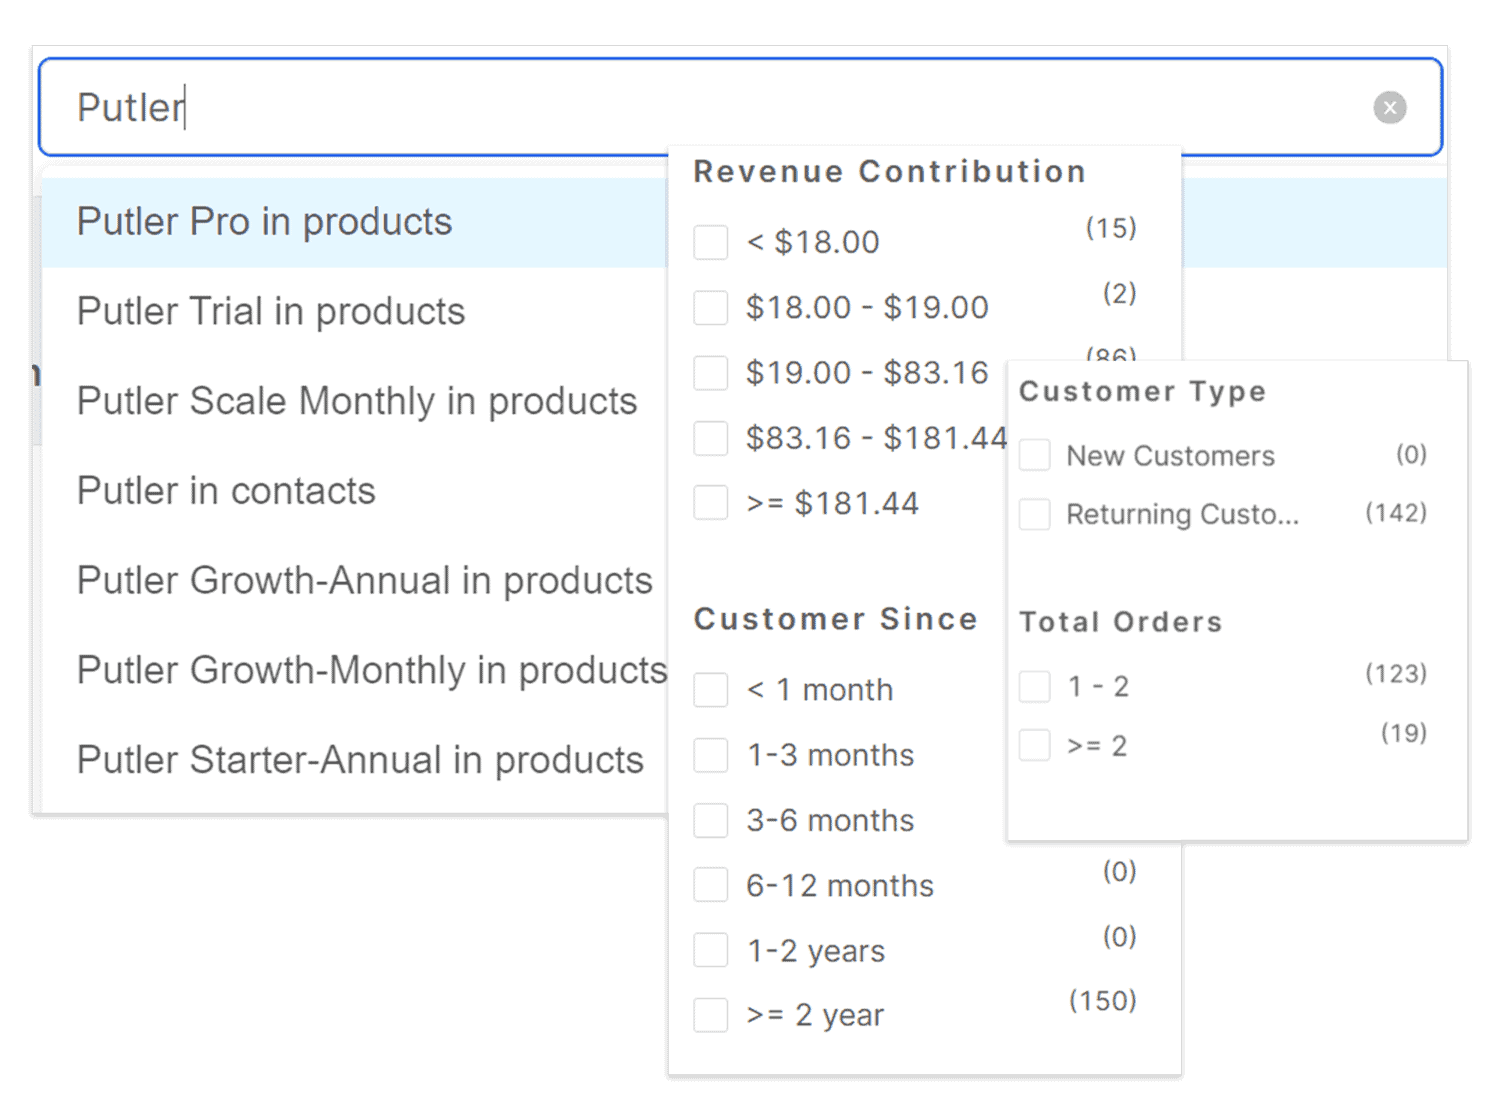Tick the 1 - 2 total orders checkbox
Screen dimensions: 1500x1120
click(x=1035, y=687)
